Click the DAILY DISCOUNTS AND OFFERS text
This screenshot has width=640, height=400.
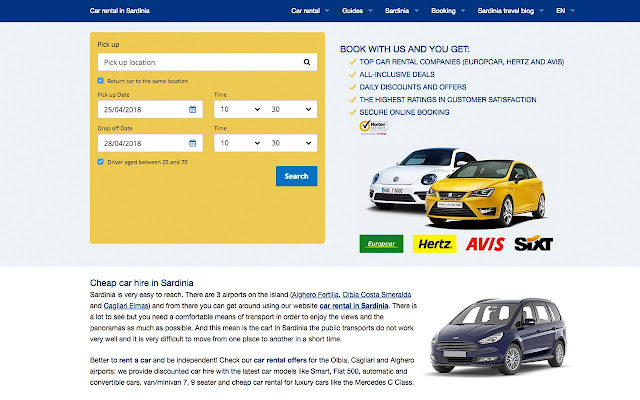(413, 87)
